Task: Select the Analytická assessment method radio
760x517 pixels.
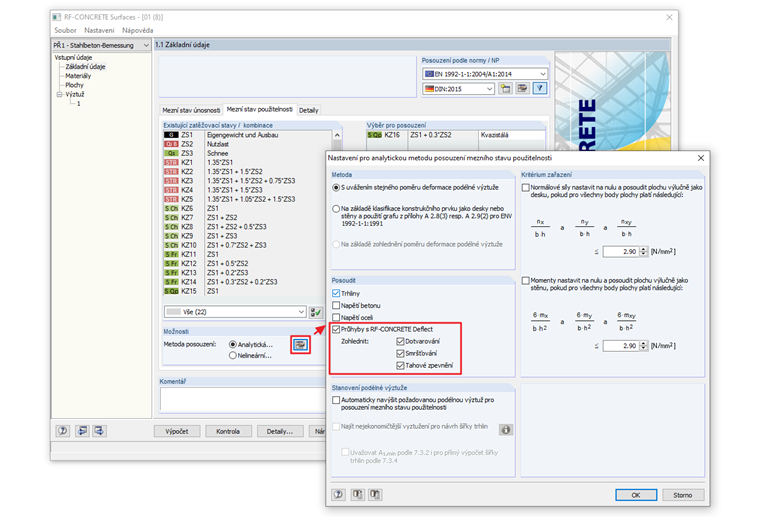Action: tap(233, 345)
